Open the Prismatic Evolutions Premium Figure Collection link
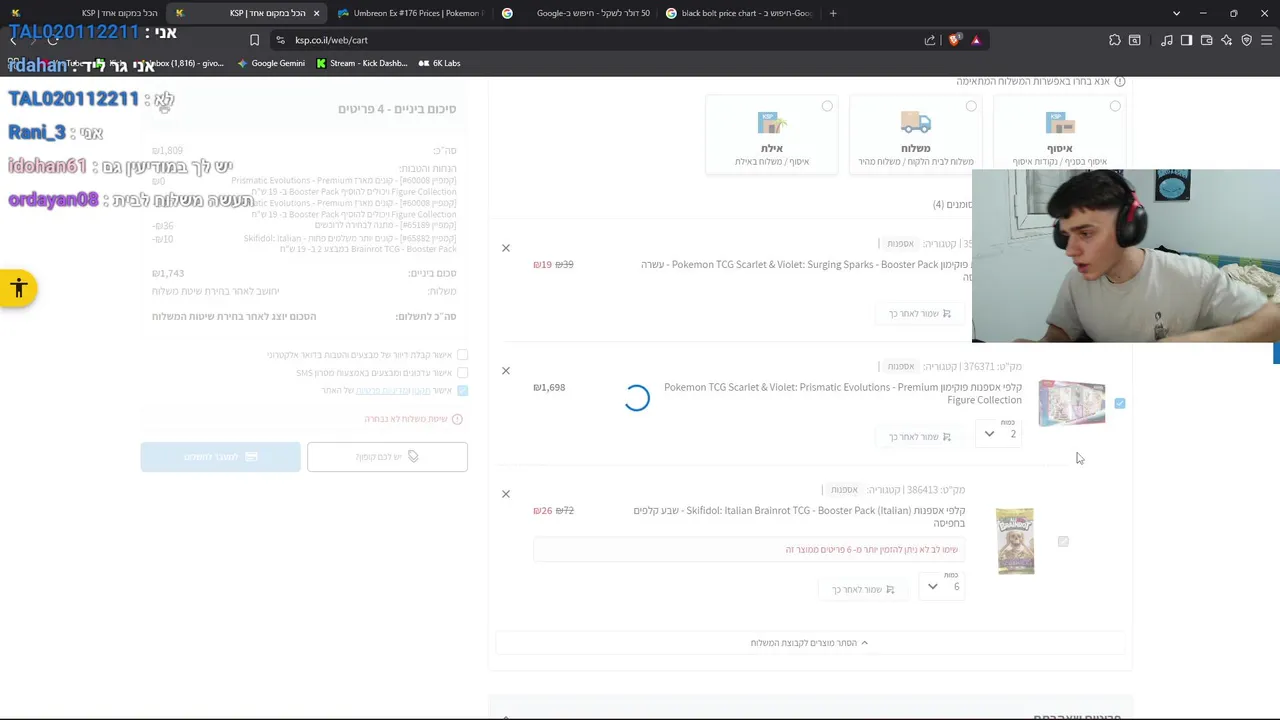The height and width of the screenshot is (720, 1280). click(843, 393)
